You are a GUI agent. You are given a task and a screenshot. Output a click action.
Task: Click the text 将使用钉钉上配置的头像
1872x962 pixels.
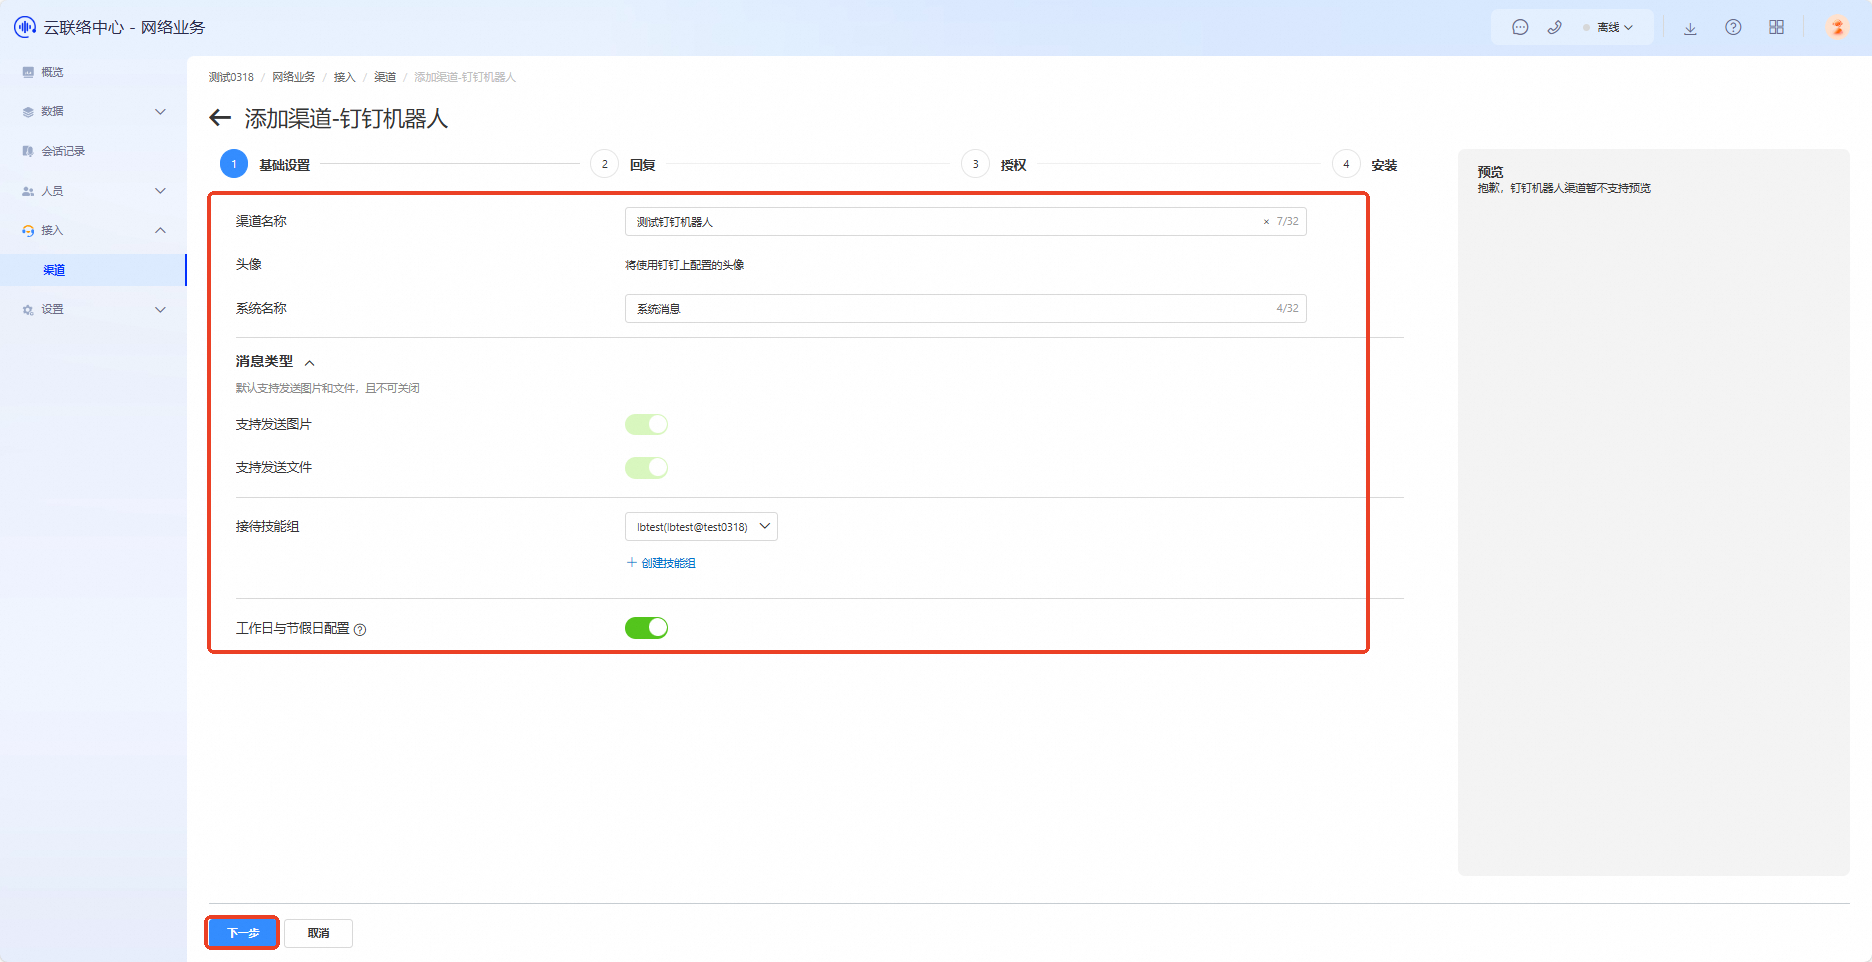pos(685,265)
